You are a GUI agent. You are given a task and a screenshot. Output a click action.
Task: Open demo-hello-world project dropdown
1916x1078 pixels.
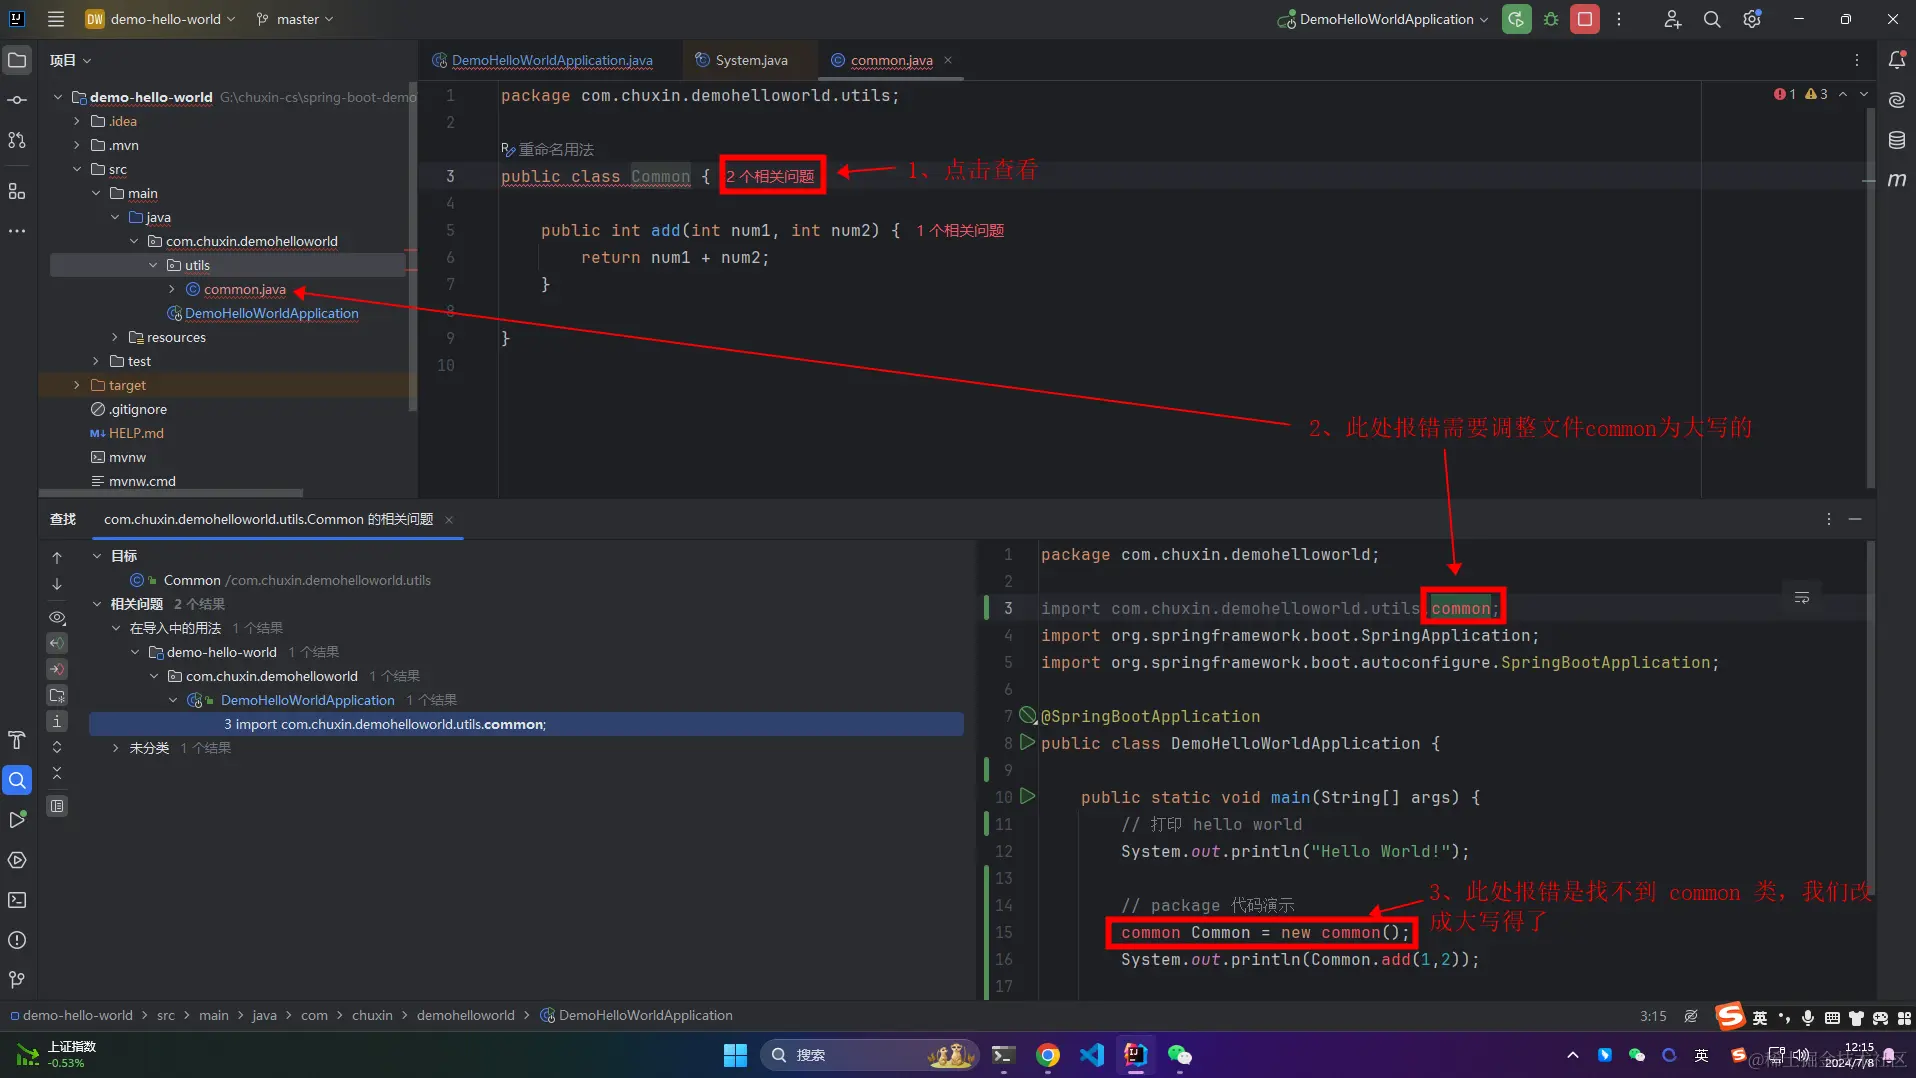(160, 19)
